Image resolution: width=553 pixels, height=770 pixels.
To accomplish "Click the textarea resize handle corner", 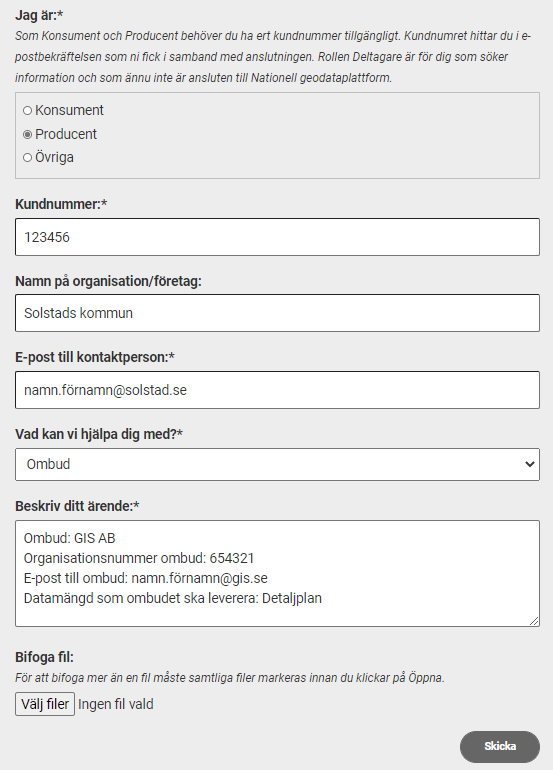I will click(x=534, y=622).
